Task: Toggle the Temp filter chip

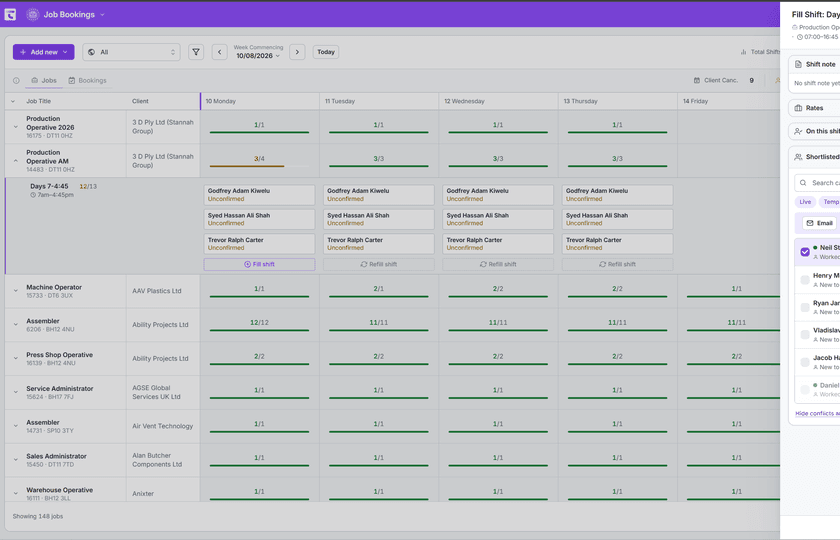Action: coord(830,202)
